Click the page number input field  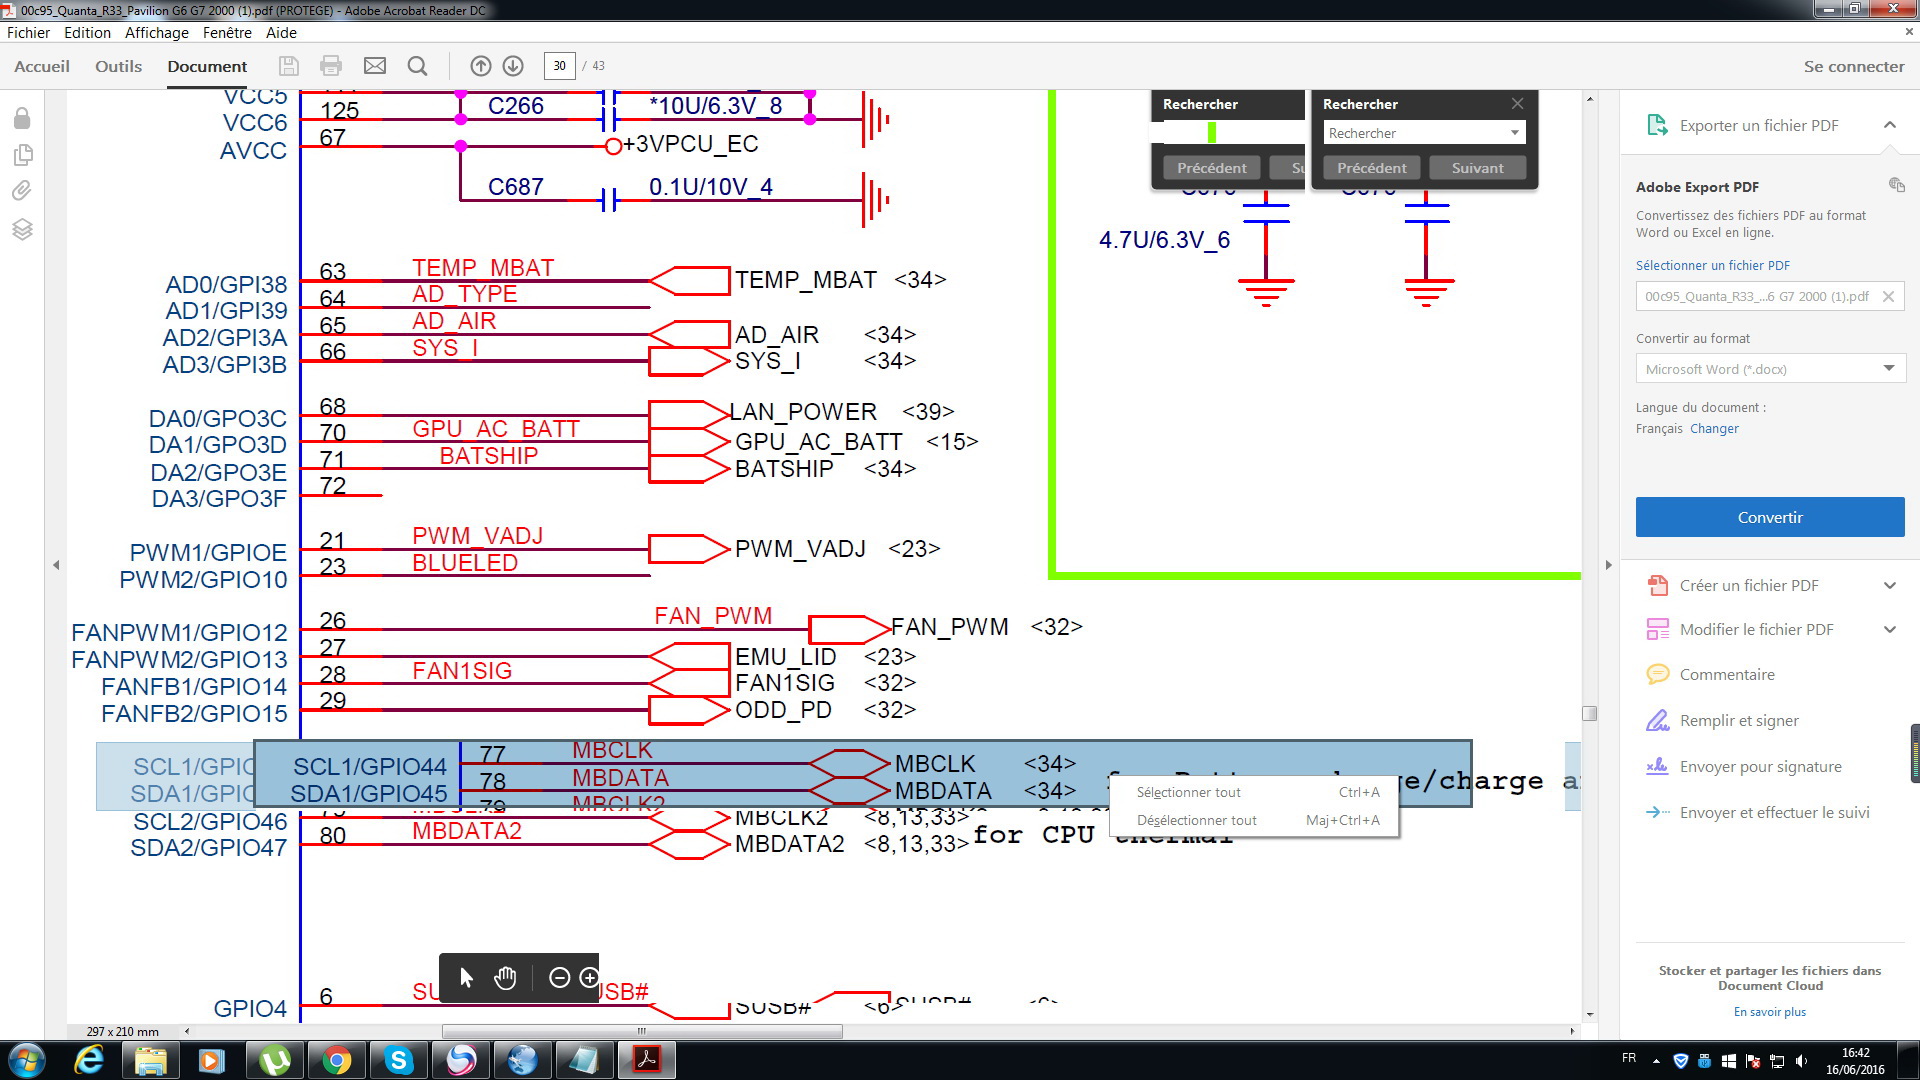[559, 66]
